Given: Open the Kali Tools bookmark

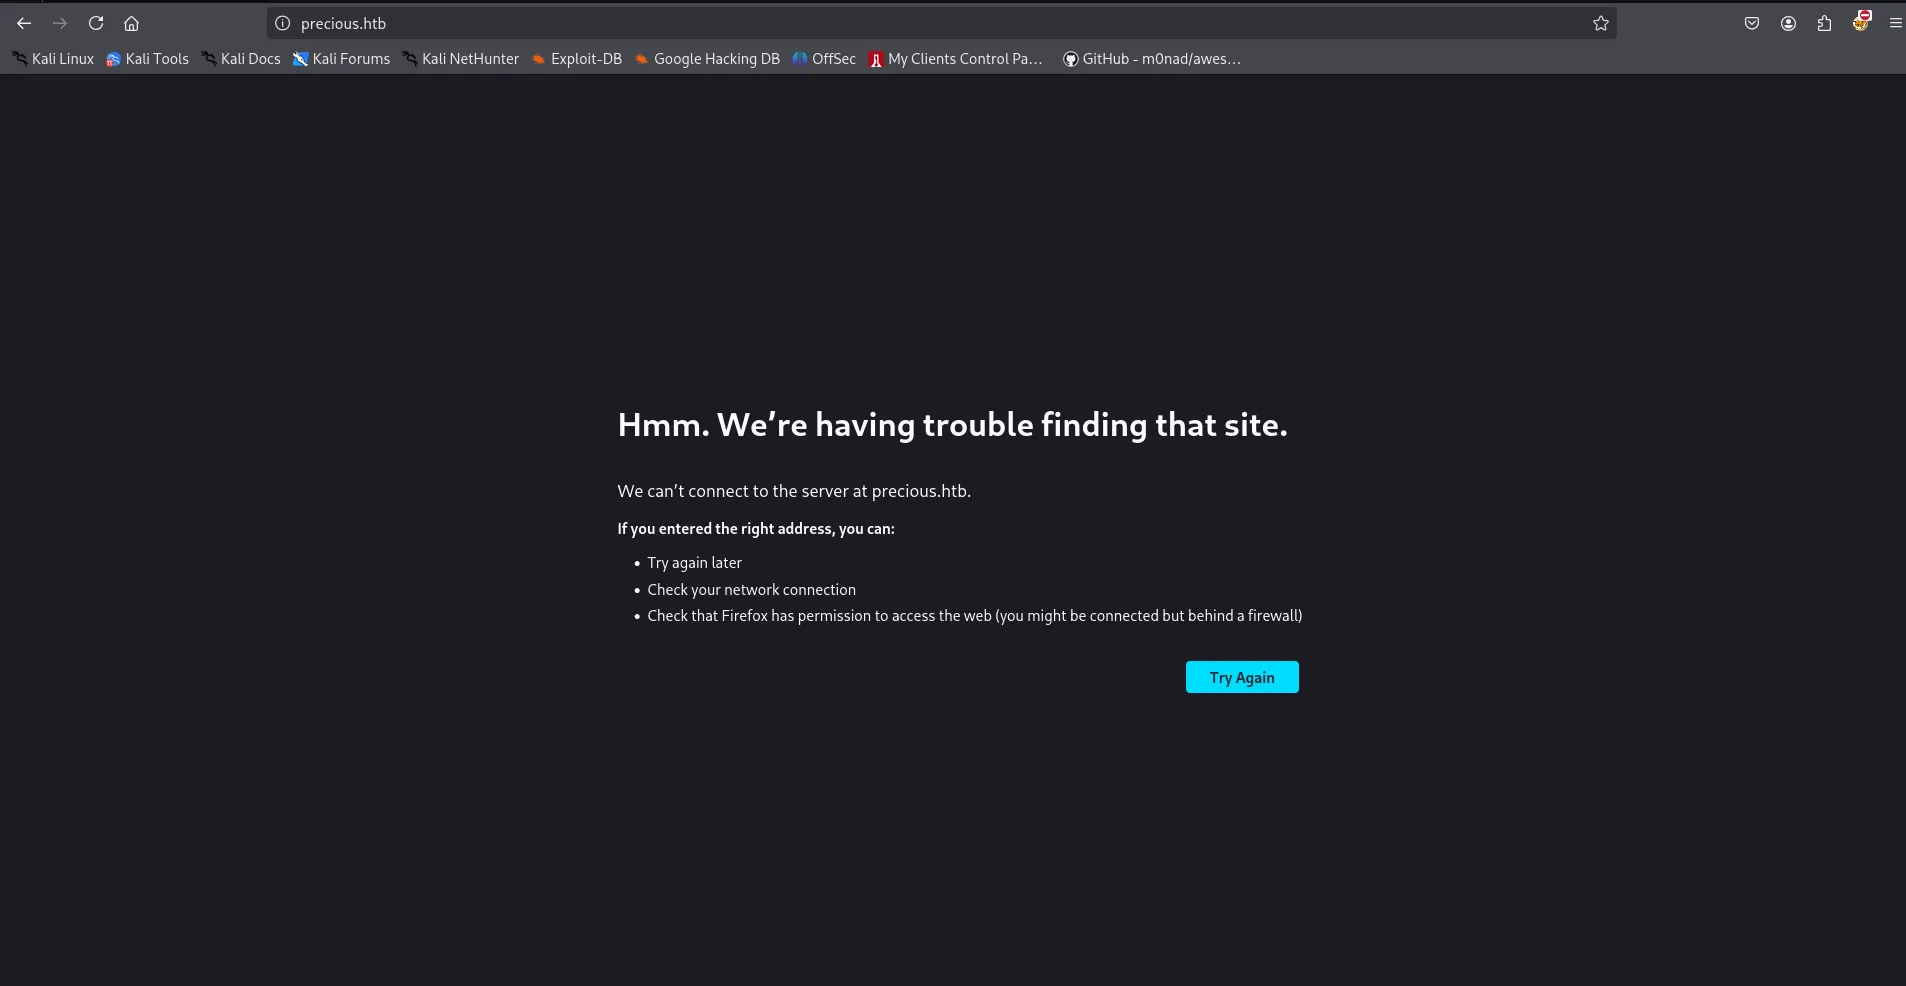Looking at the screenshot, I should pos(147,59).
